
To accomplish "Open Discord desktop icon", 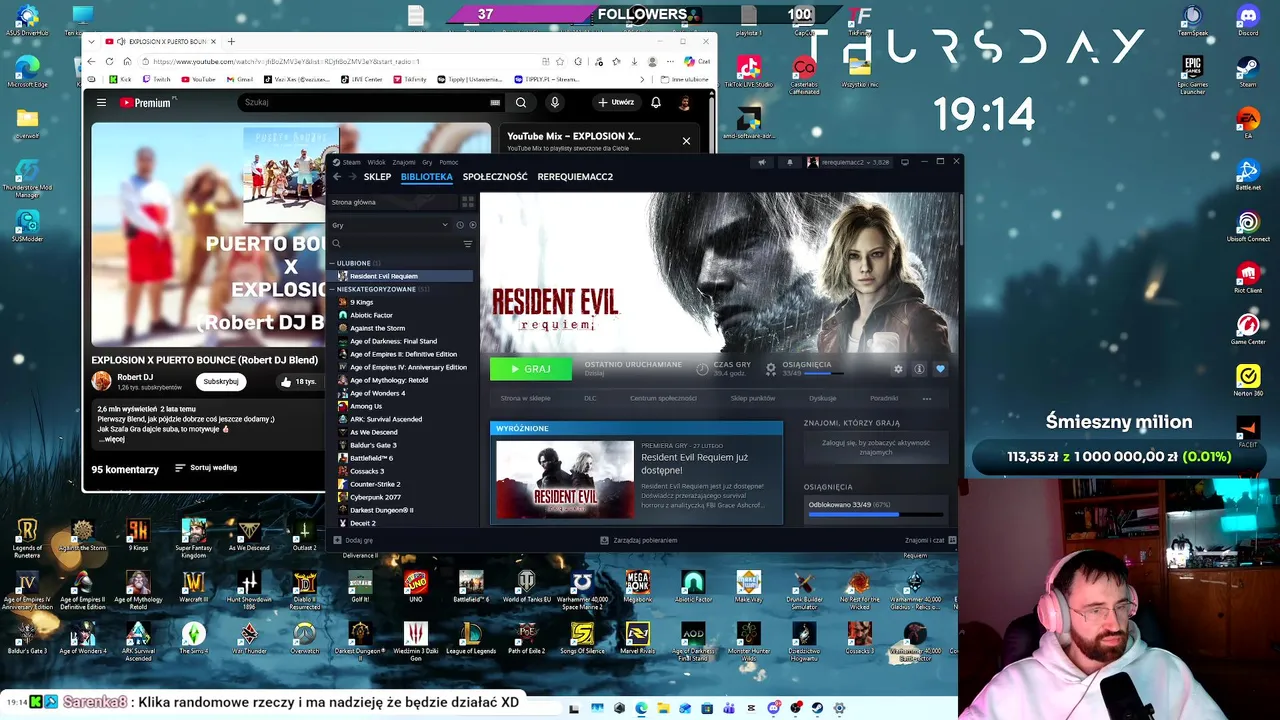I will pos(1247,20).
